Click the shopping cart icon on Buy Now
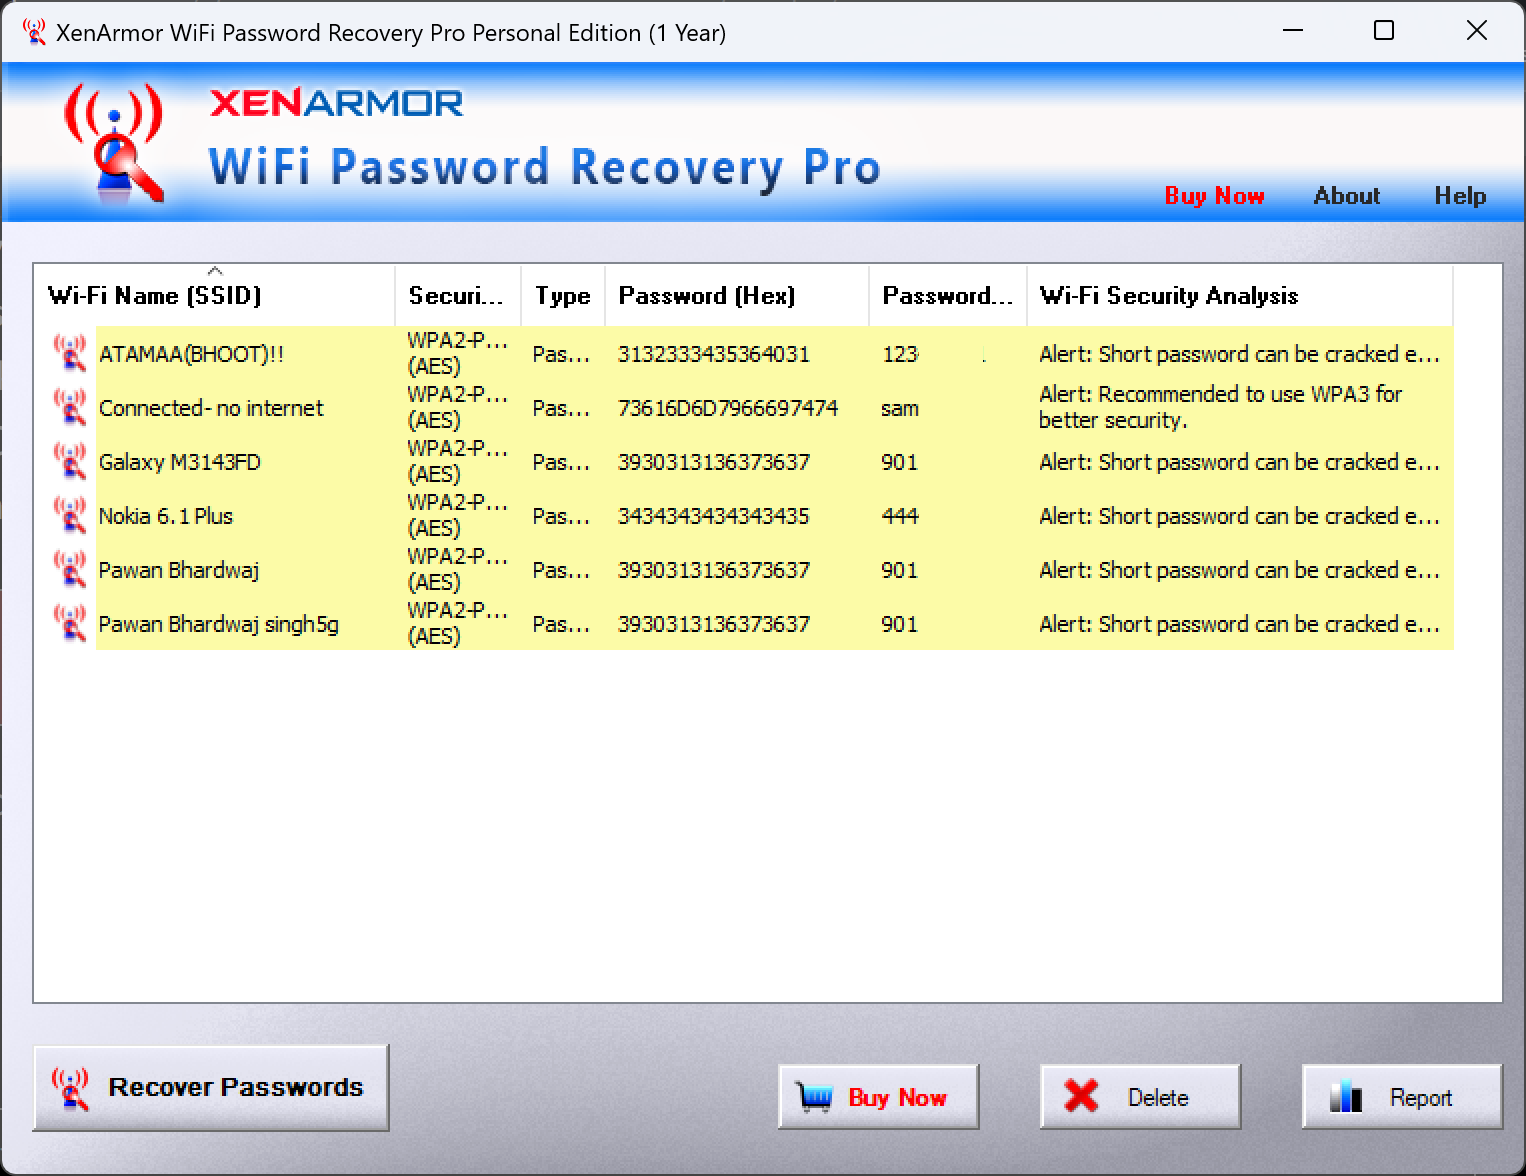 coord(814,1097)
